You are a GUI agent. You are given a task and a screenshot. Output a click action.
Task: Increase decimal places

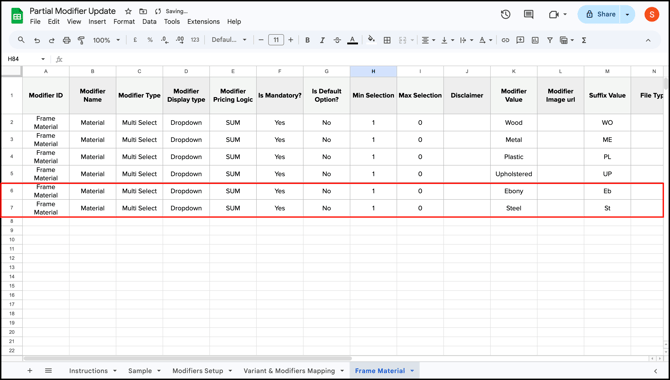click(x=180, y=40)
